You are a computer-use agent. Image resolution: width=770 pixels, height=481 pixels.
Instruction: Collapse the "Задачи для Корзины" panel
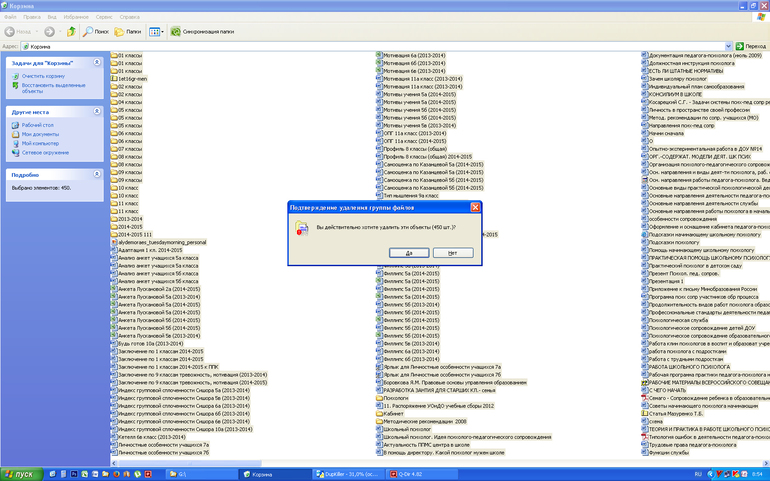tap(98, 63)
